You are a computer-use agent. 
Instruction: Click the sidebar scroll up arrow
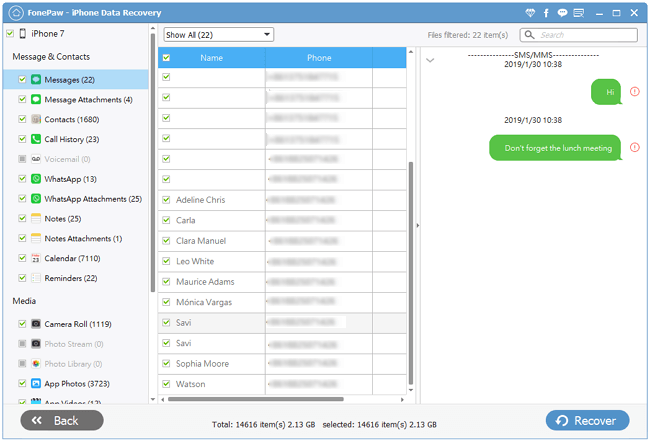[153, 29]
